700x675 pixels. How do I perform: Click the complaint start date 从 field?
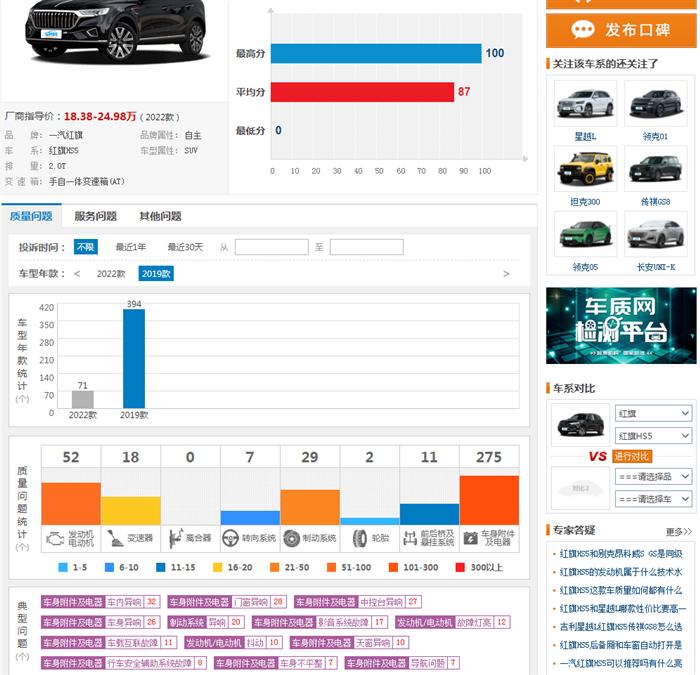click(x=271, y=247)
